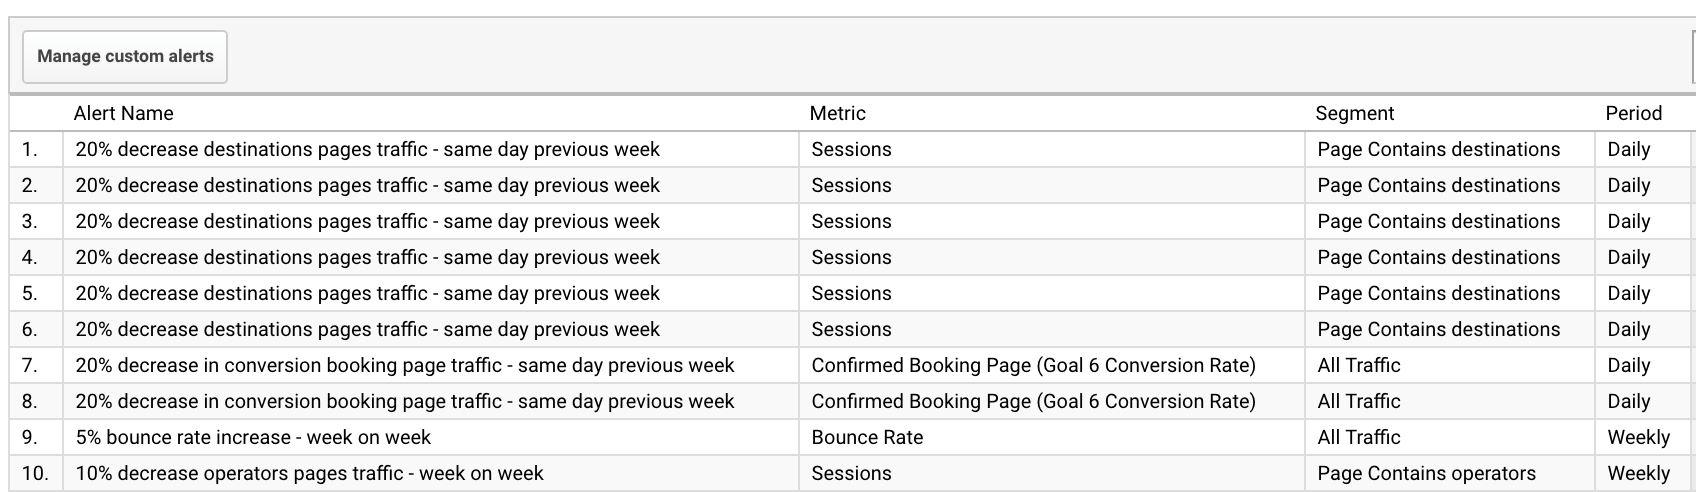Click the Segment column header
The height and width of the screenshot is (492, 1696).
[x=1354, y=114]
